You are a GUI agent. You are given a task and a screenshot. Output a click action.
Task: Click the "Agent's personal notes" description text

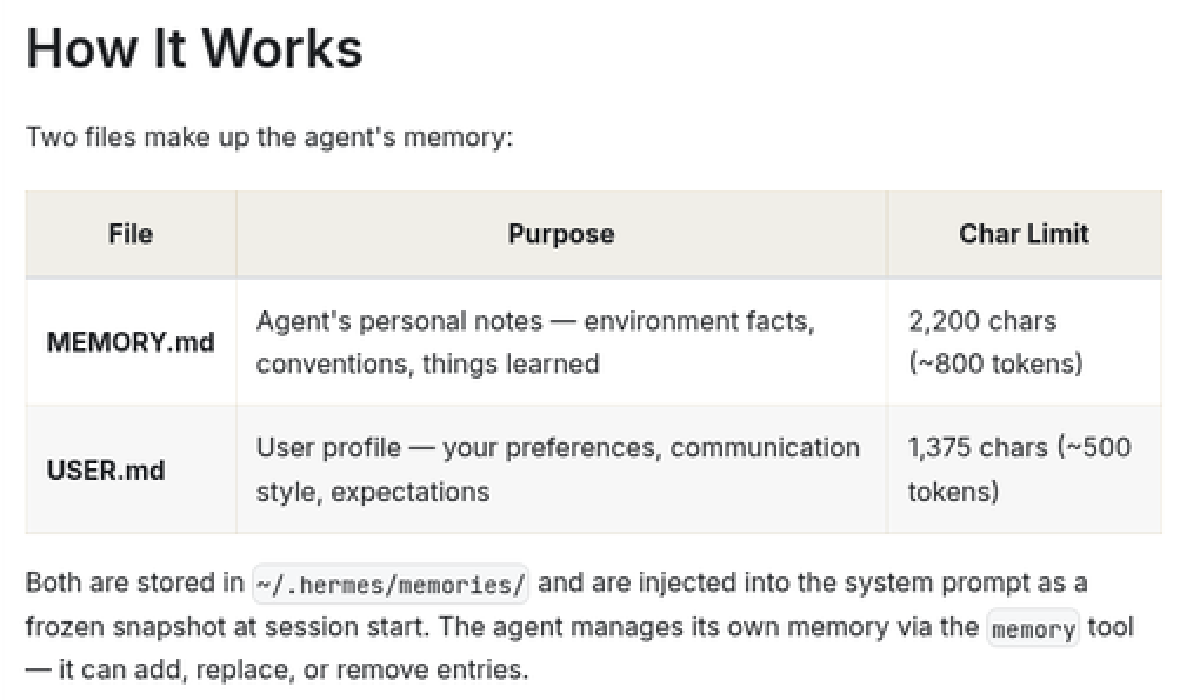click(399, 322)
